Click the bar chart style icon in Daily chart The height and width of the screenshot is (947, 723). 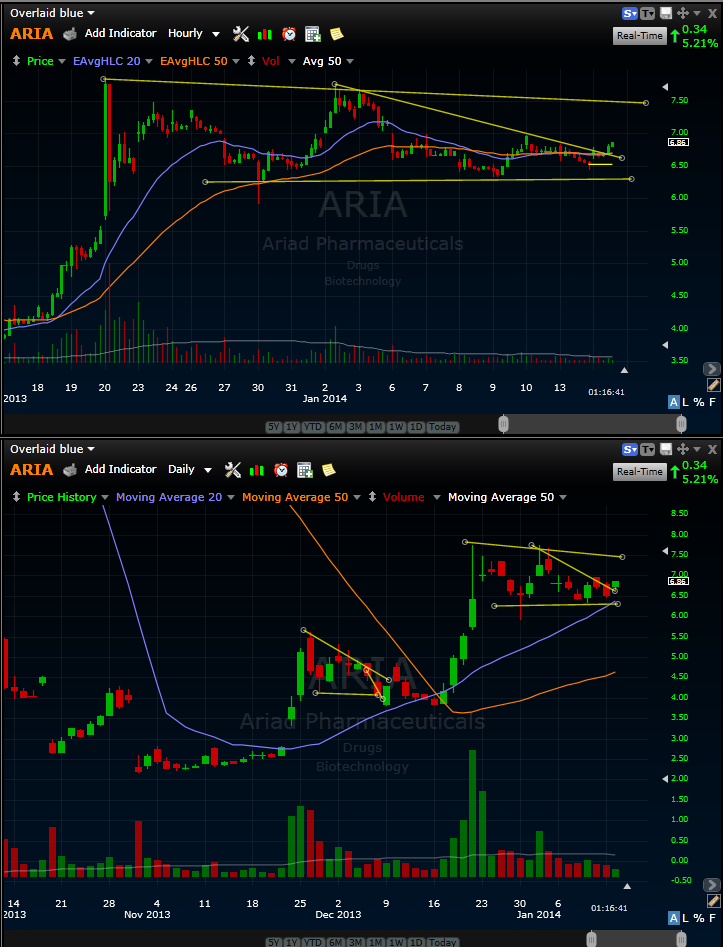257,470
